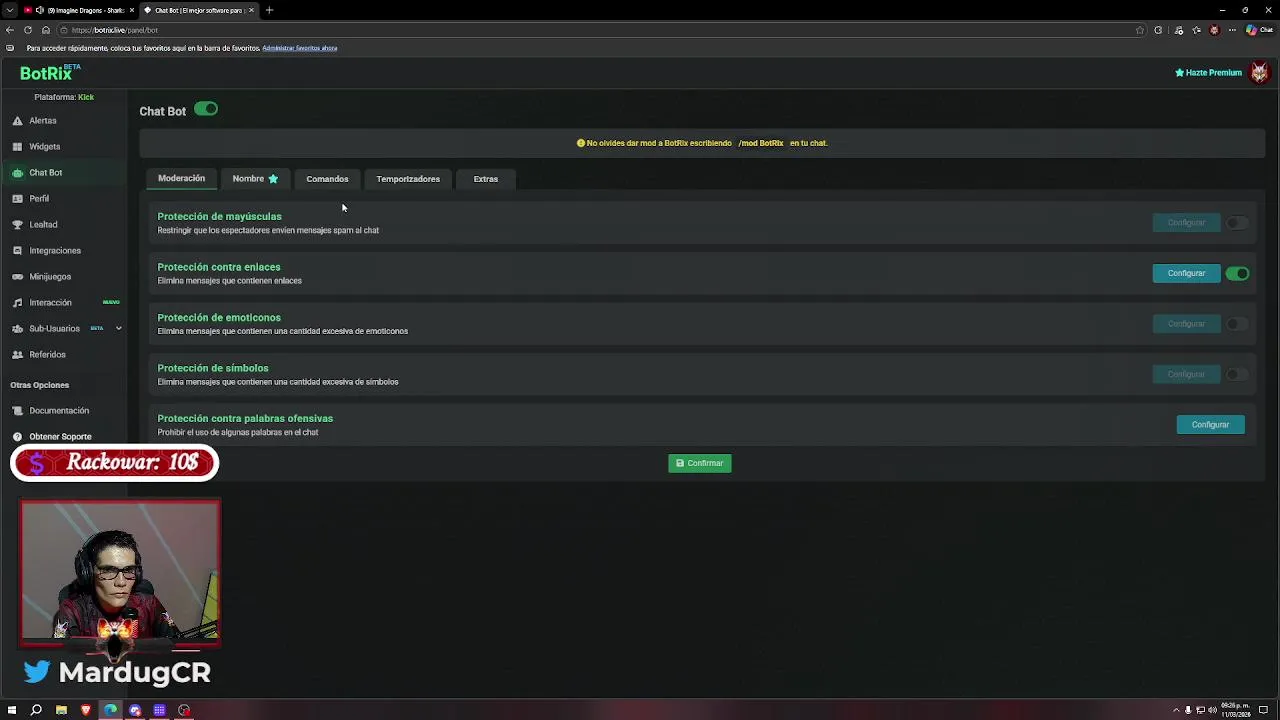Click Configurar for Protección de mayúsculas
Image resolution: width=1280 pixels, height=720 pixels.
coord(1186,223)
